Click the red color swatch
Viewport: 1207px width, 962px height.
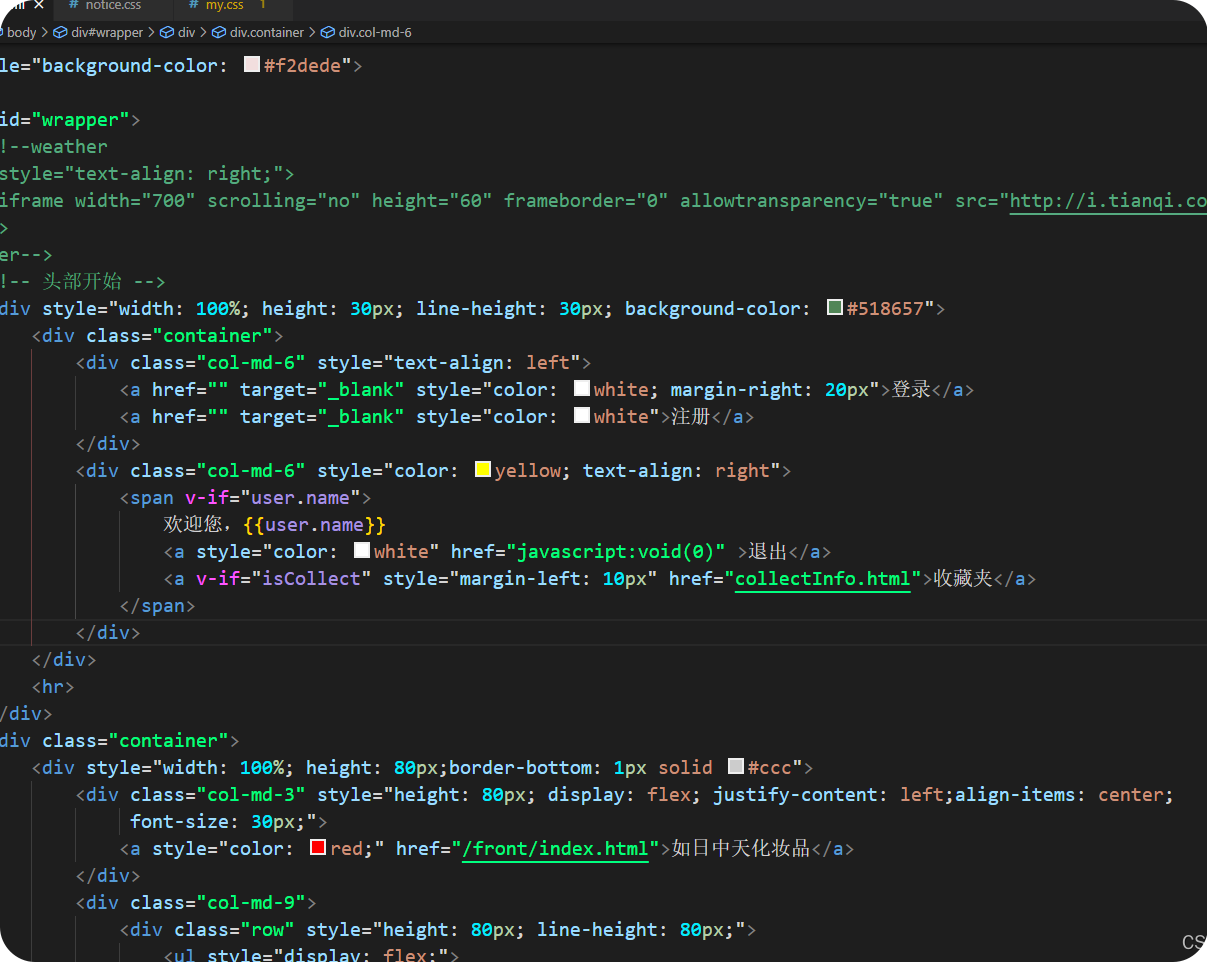[319, 848]
